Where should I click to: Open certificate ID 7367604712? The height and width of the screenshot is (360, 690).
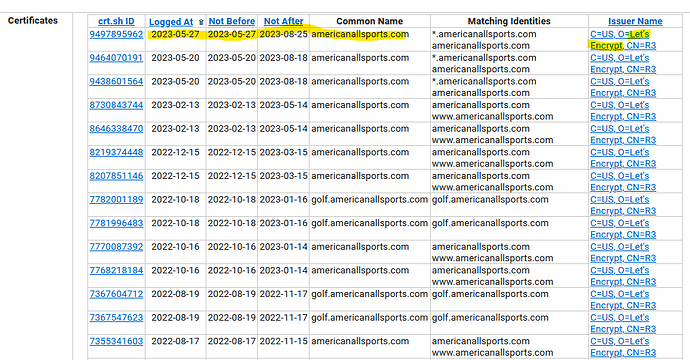click(x=116, y=294)
